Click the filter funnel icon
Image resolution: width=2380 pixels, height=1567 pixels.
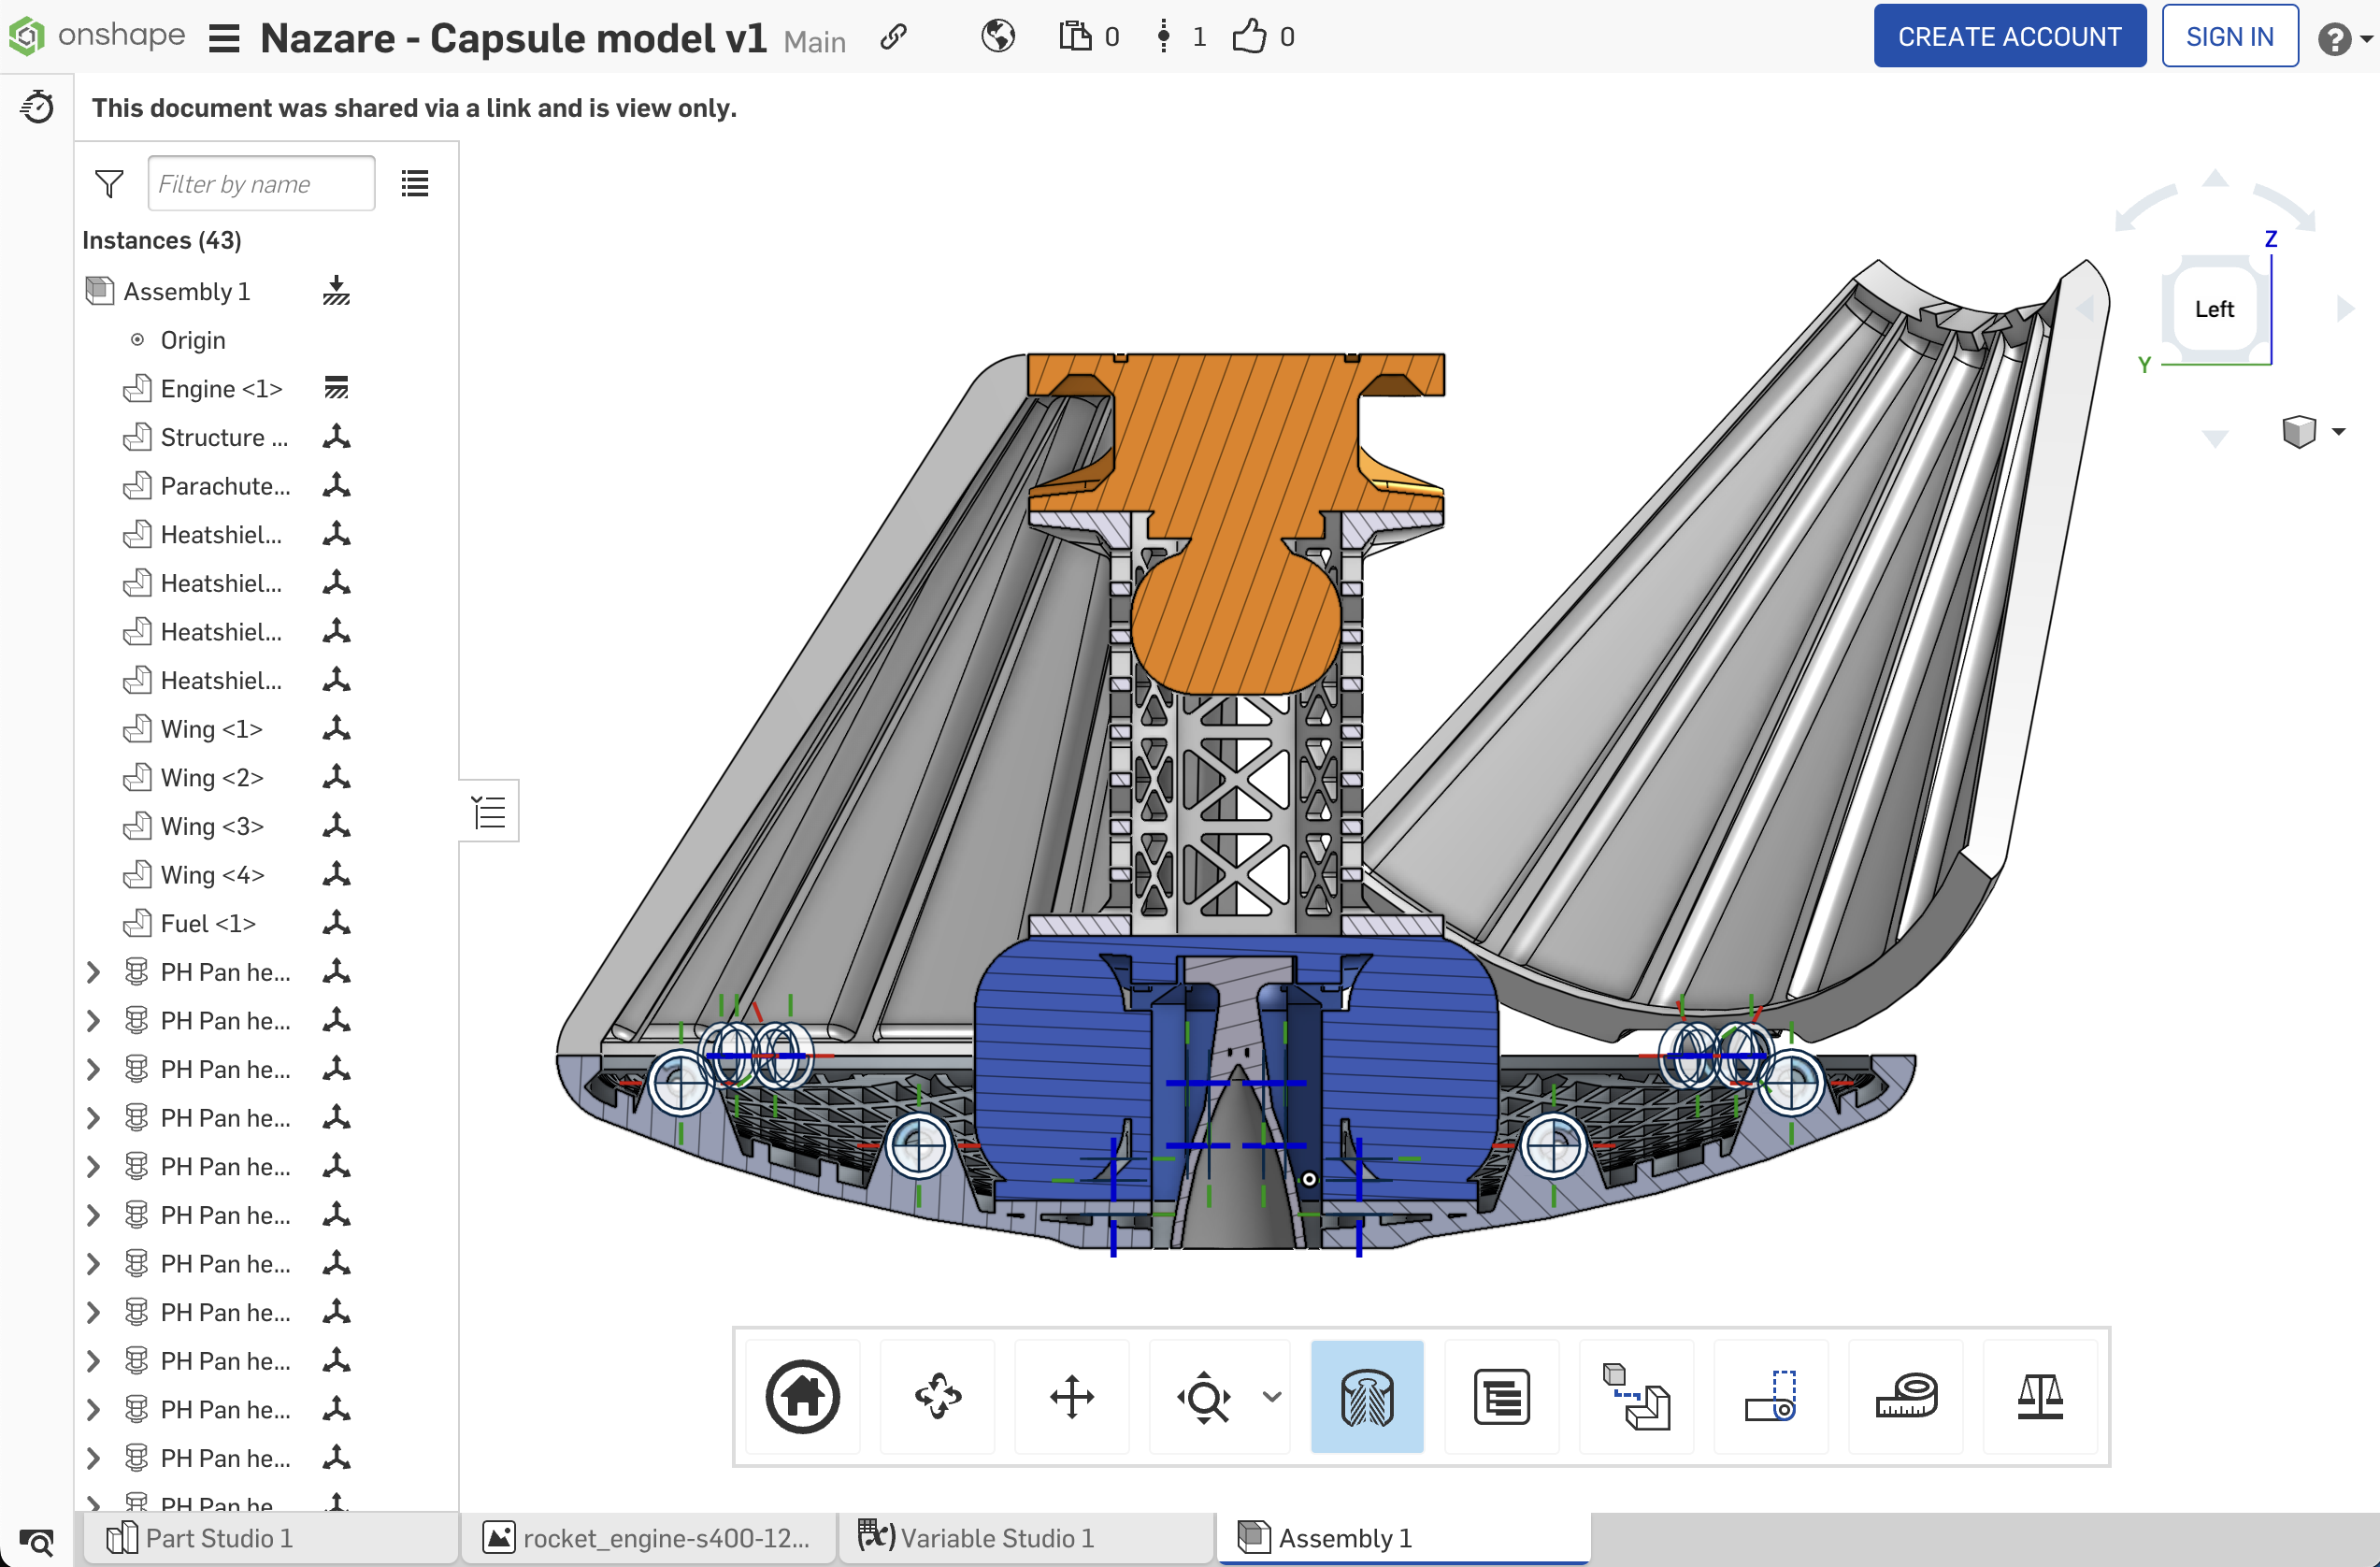coord(109,183)
